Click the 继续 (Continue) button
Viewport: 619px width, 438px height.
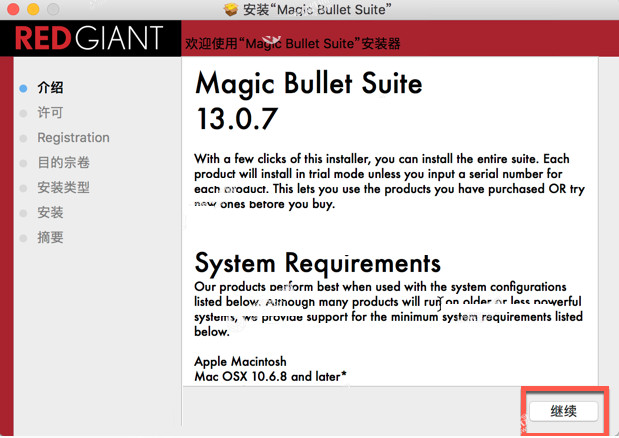tap(563, 411)
